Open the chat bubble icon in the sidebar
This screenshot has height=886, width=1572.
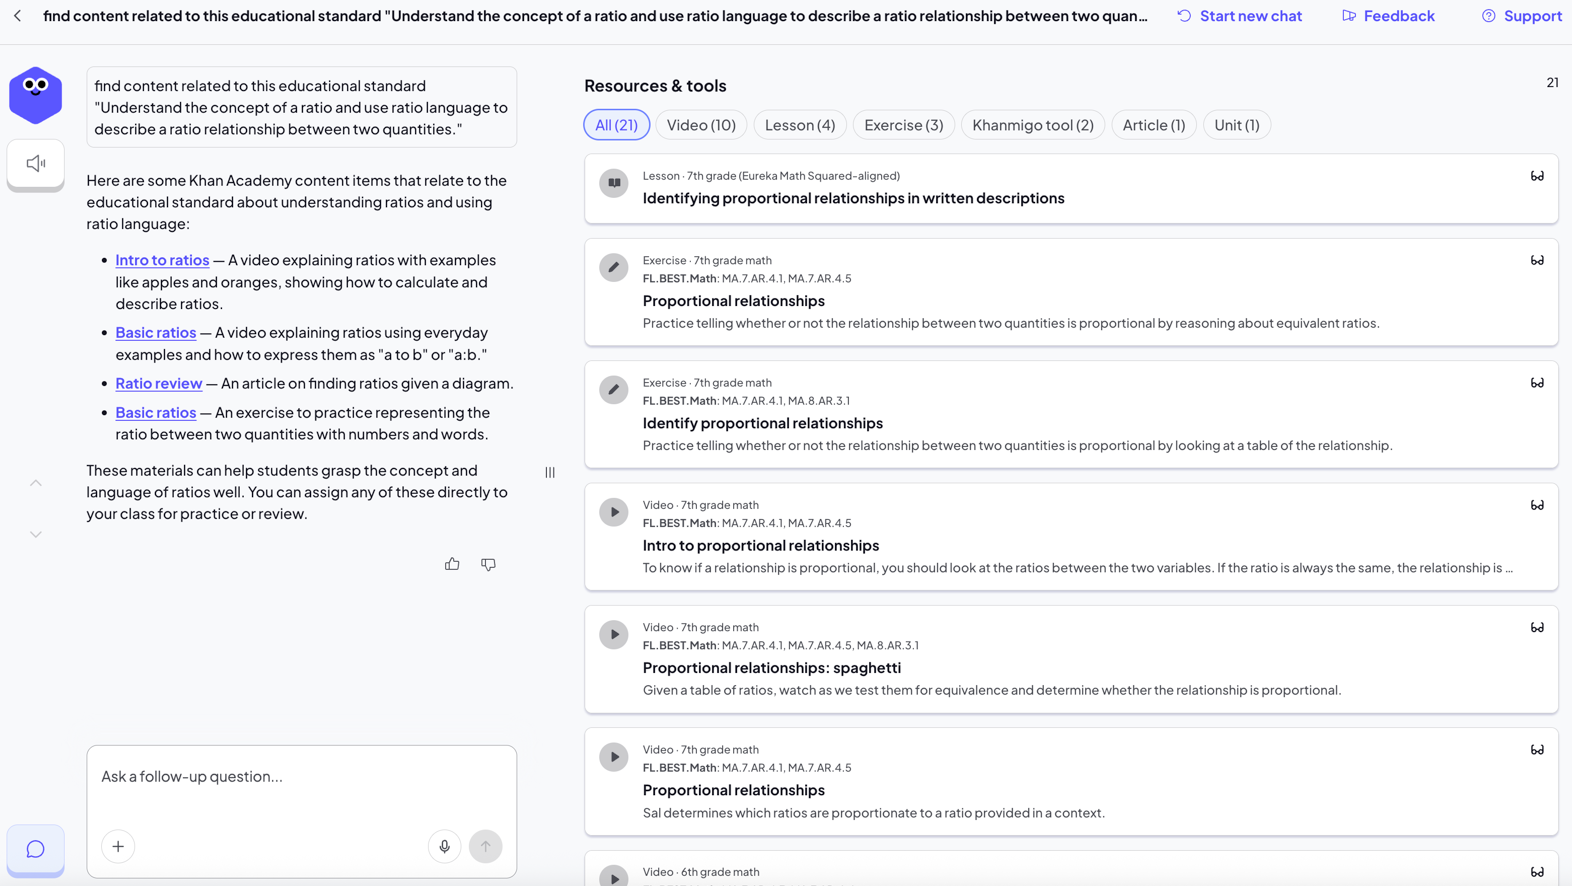tap(36, 849)
